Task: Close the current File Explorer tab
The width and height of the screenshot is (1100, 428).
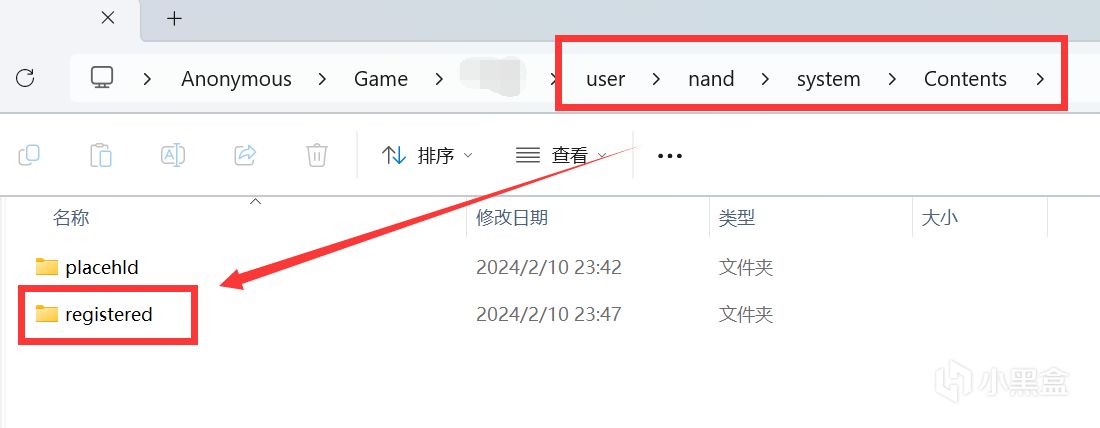Action: (108, 18)
